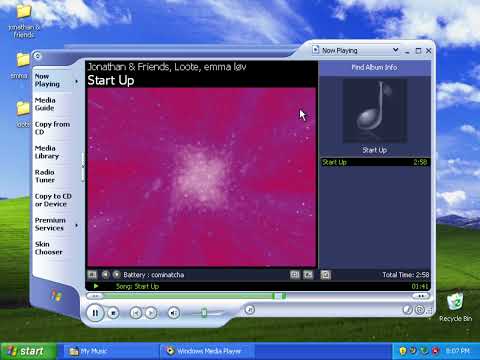Image resolution: width=480 pixels, height=360 pixels.
Task: Open the Windows Start menu
Action: coord(28,351)
